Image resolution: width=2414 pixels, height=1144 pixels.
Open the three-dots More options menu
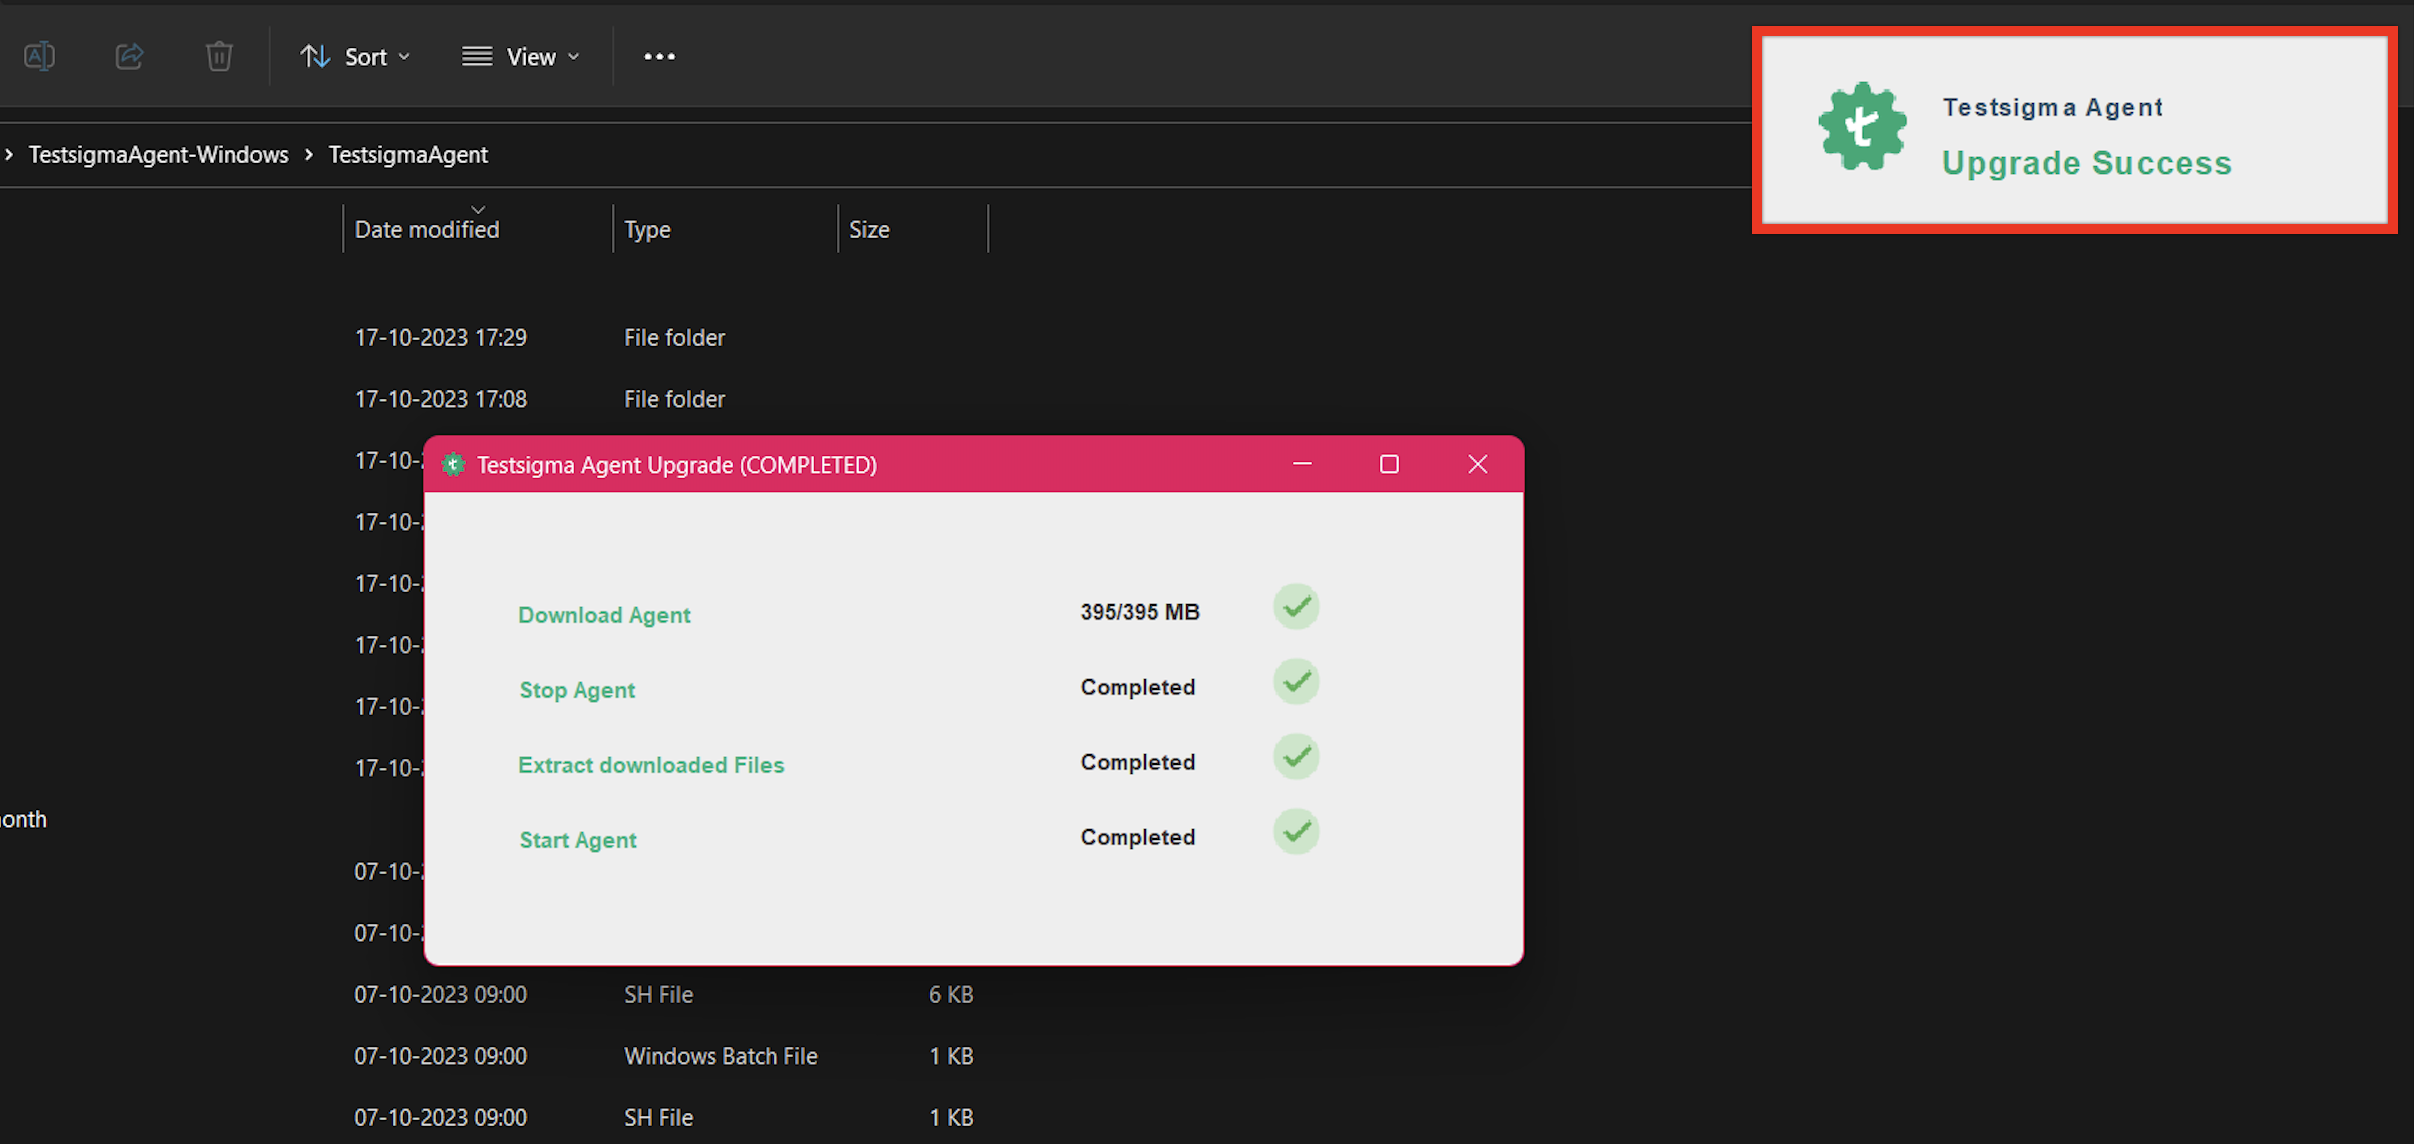pyautogui.click(x=659, y=57)
